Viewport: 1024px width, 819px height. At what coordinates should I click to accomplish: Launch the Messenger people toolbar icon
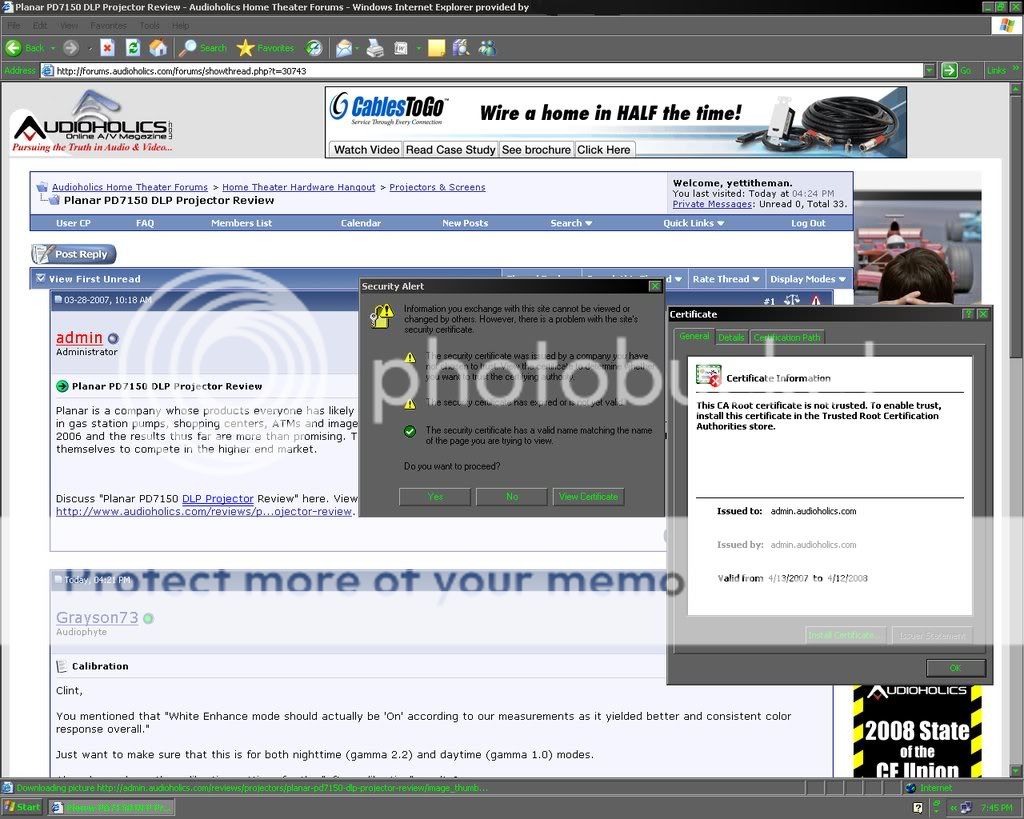pos(487,48)
